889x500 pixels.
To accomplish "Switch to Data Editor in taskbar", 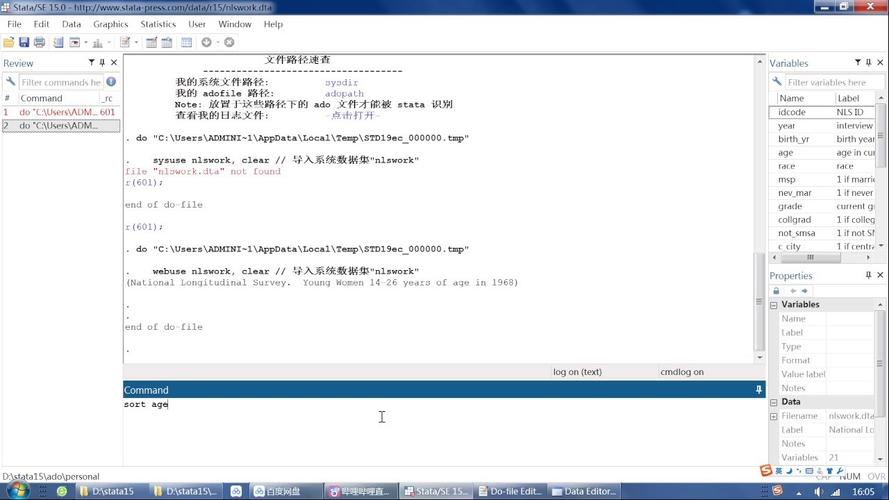I will point(584,491).
